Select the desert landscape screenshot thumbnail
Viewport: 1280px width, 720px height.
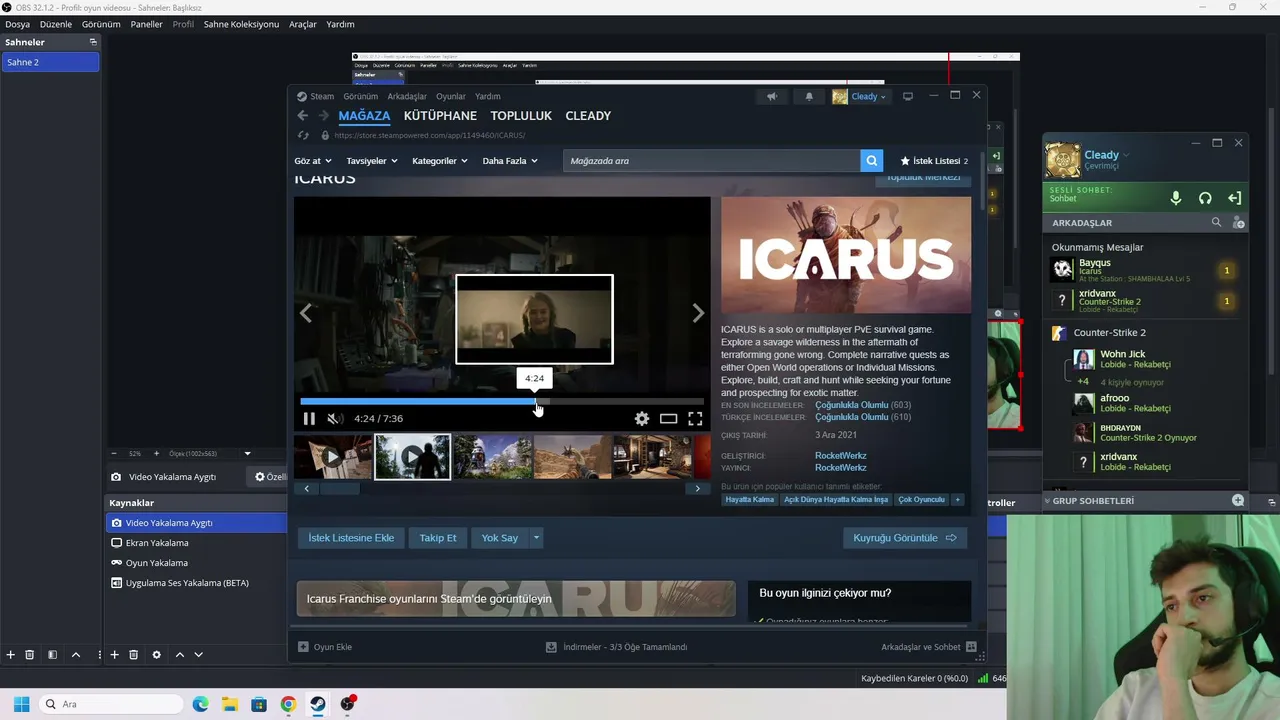point(572,457)
